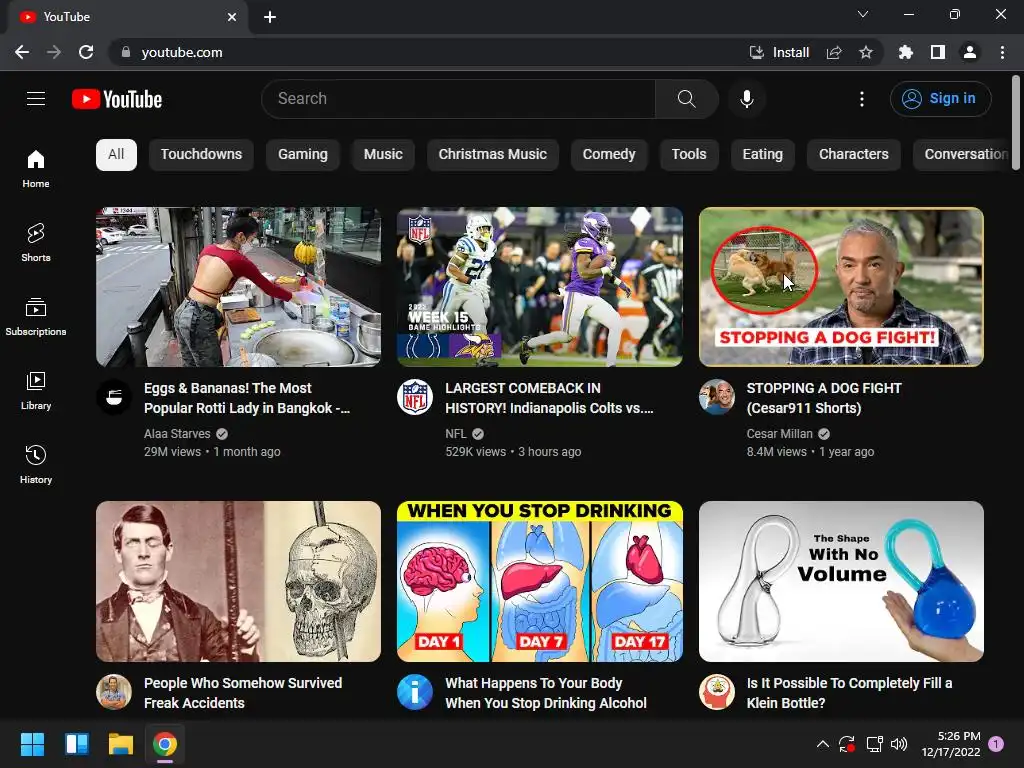This screenshot has width=1024, height=768.
Task: Select the Comedy filter chip
Action: pyautogui.click(x=609, y=155)
